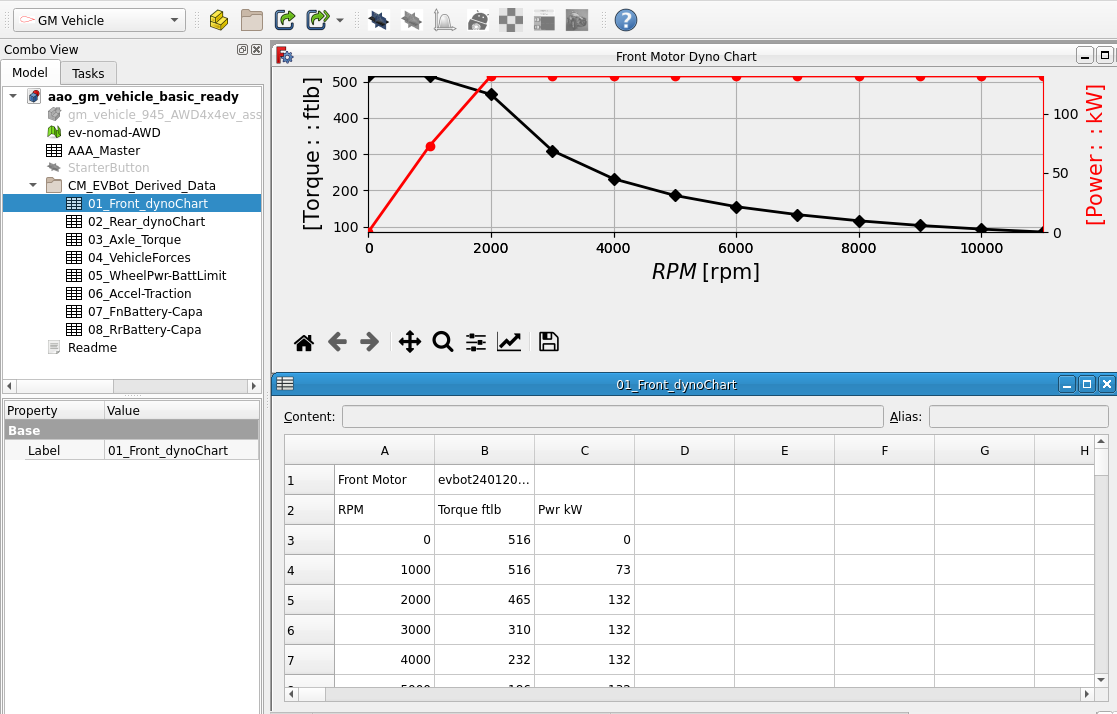The width and height of the screenshot is (1117, 714).
Task: Select the plot zoom magnifier tool
Action: (443, 342)
